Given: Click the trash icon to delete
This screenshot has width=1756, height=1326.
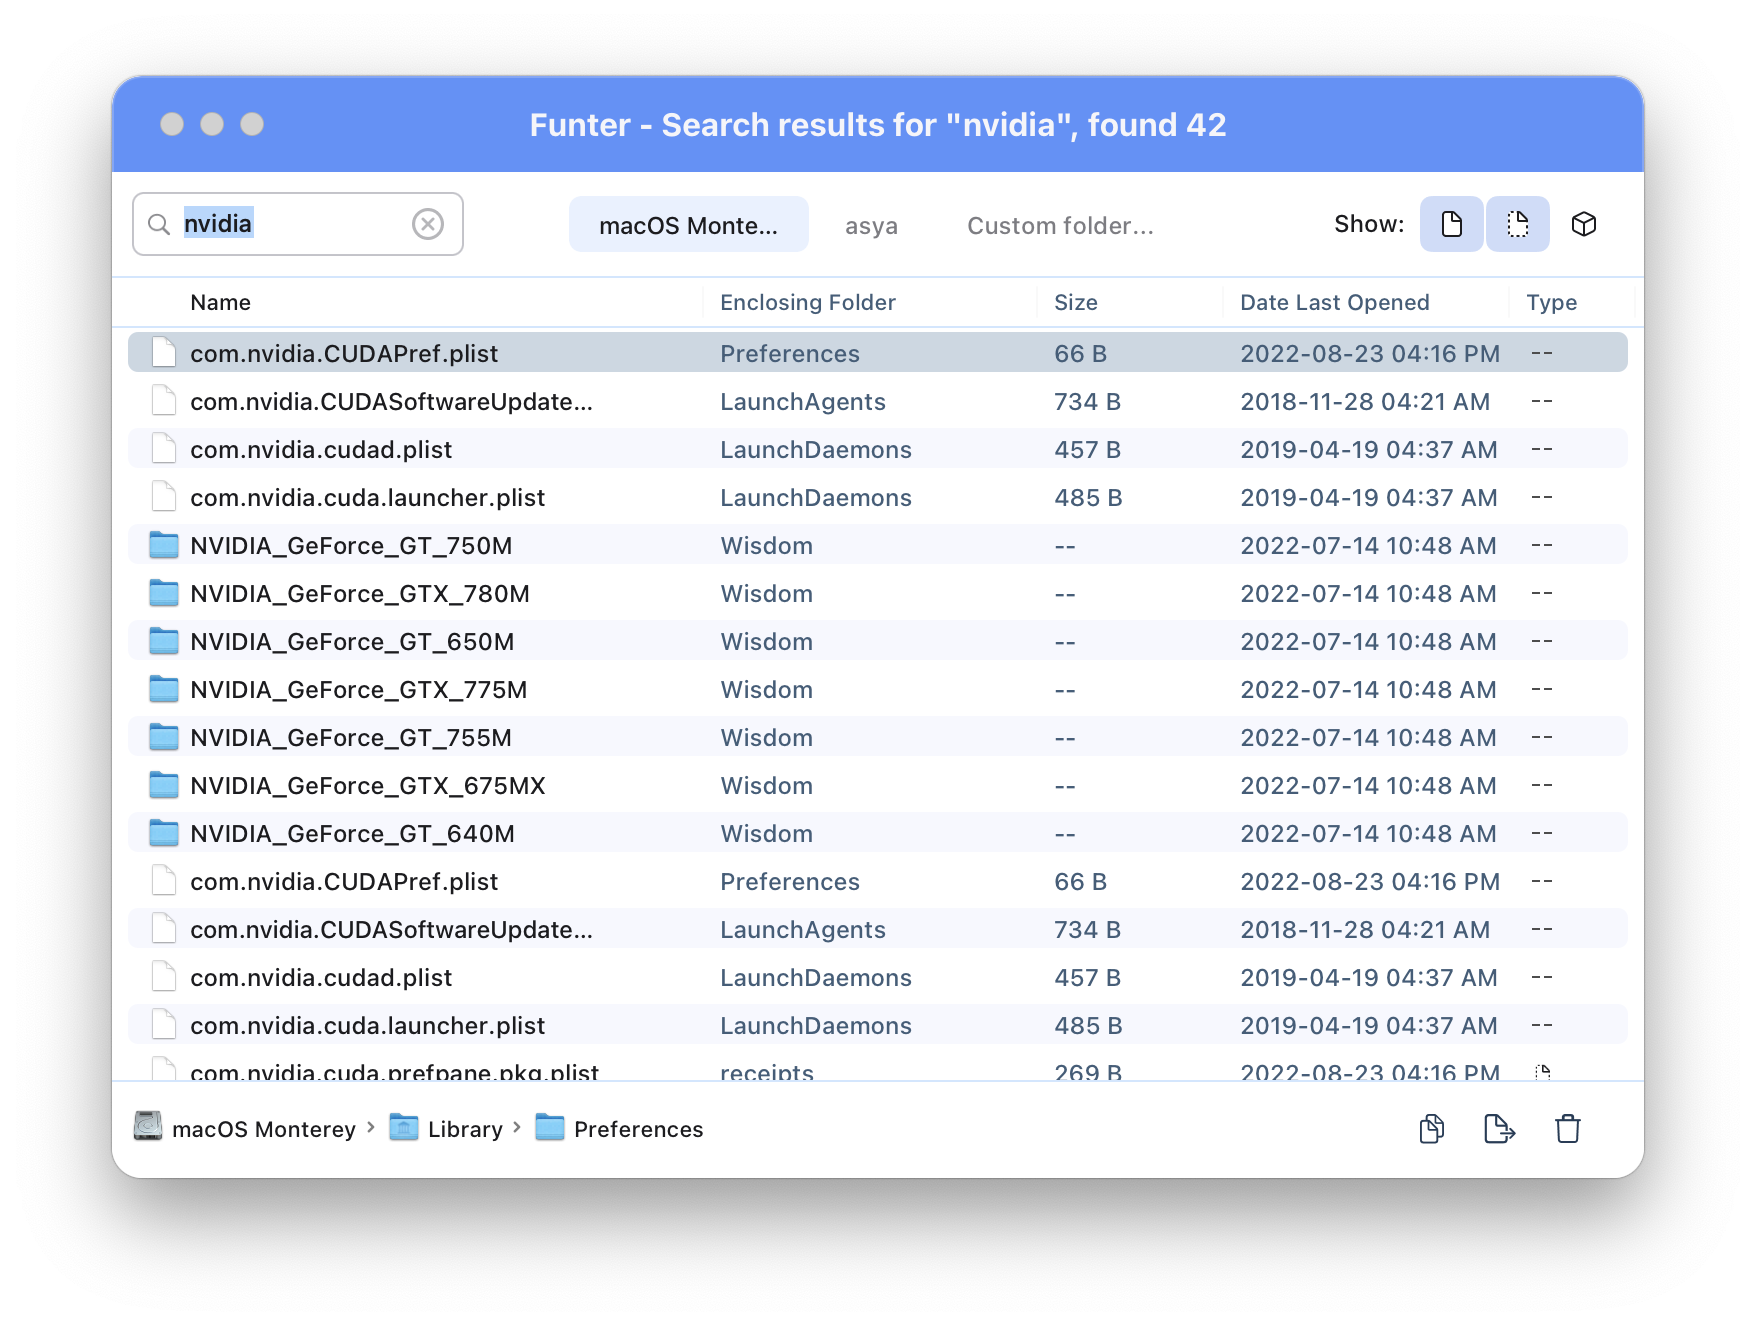Looking at the screenshot, I should [1567, 1129].
